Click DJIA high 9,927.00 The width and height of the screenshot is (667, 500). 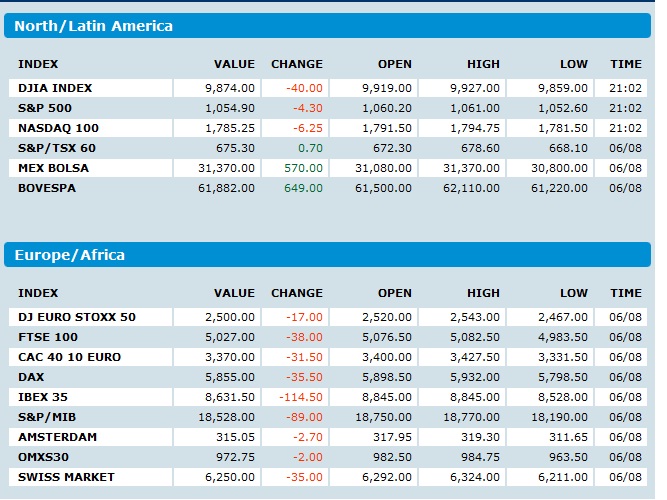click(475, 88)
